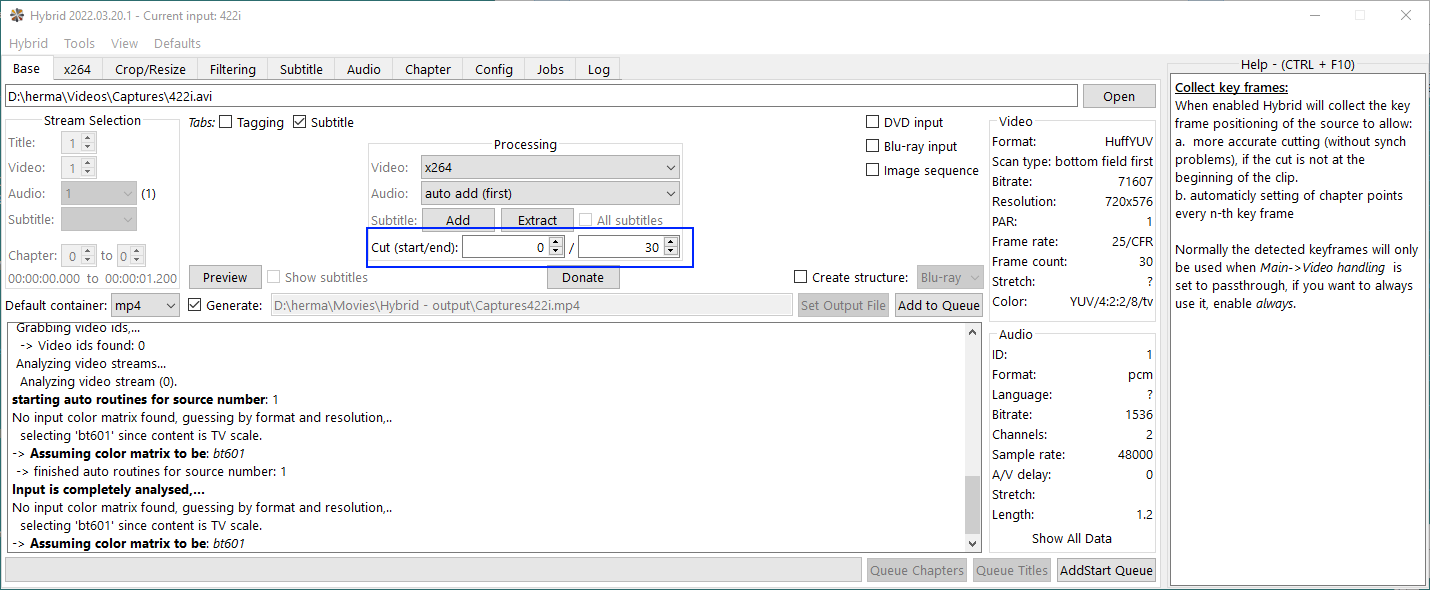Screen dimensions: 1430x590
Task: Enable the Tagging tab checkbox
Action: 225,122
